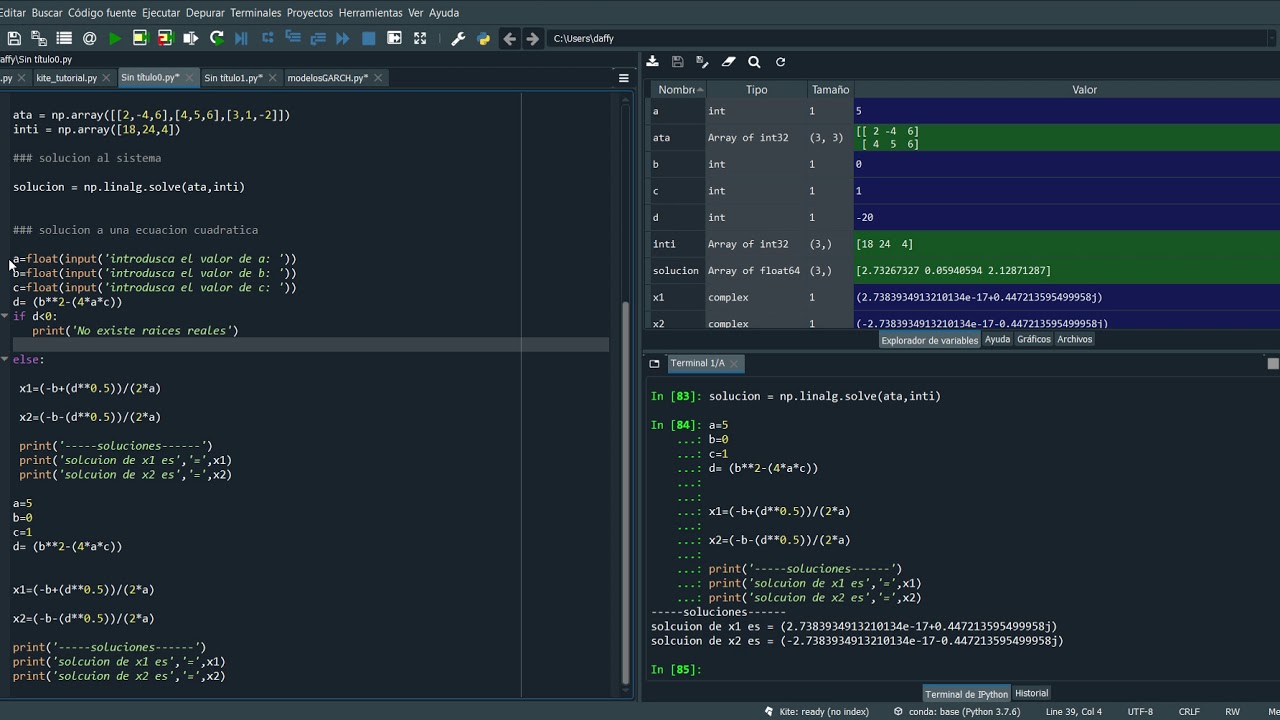The height and width of the screenshot is (720, 1280).
Task: Open PYTHONPATH manager Python icon
Action: (484, 38)
